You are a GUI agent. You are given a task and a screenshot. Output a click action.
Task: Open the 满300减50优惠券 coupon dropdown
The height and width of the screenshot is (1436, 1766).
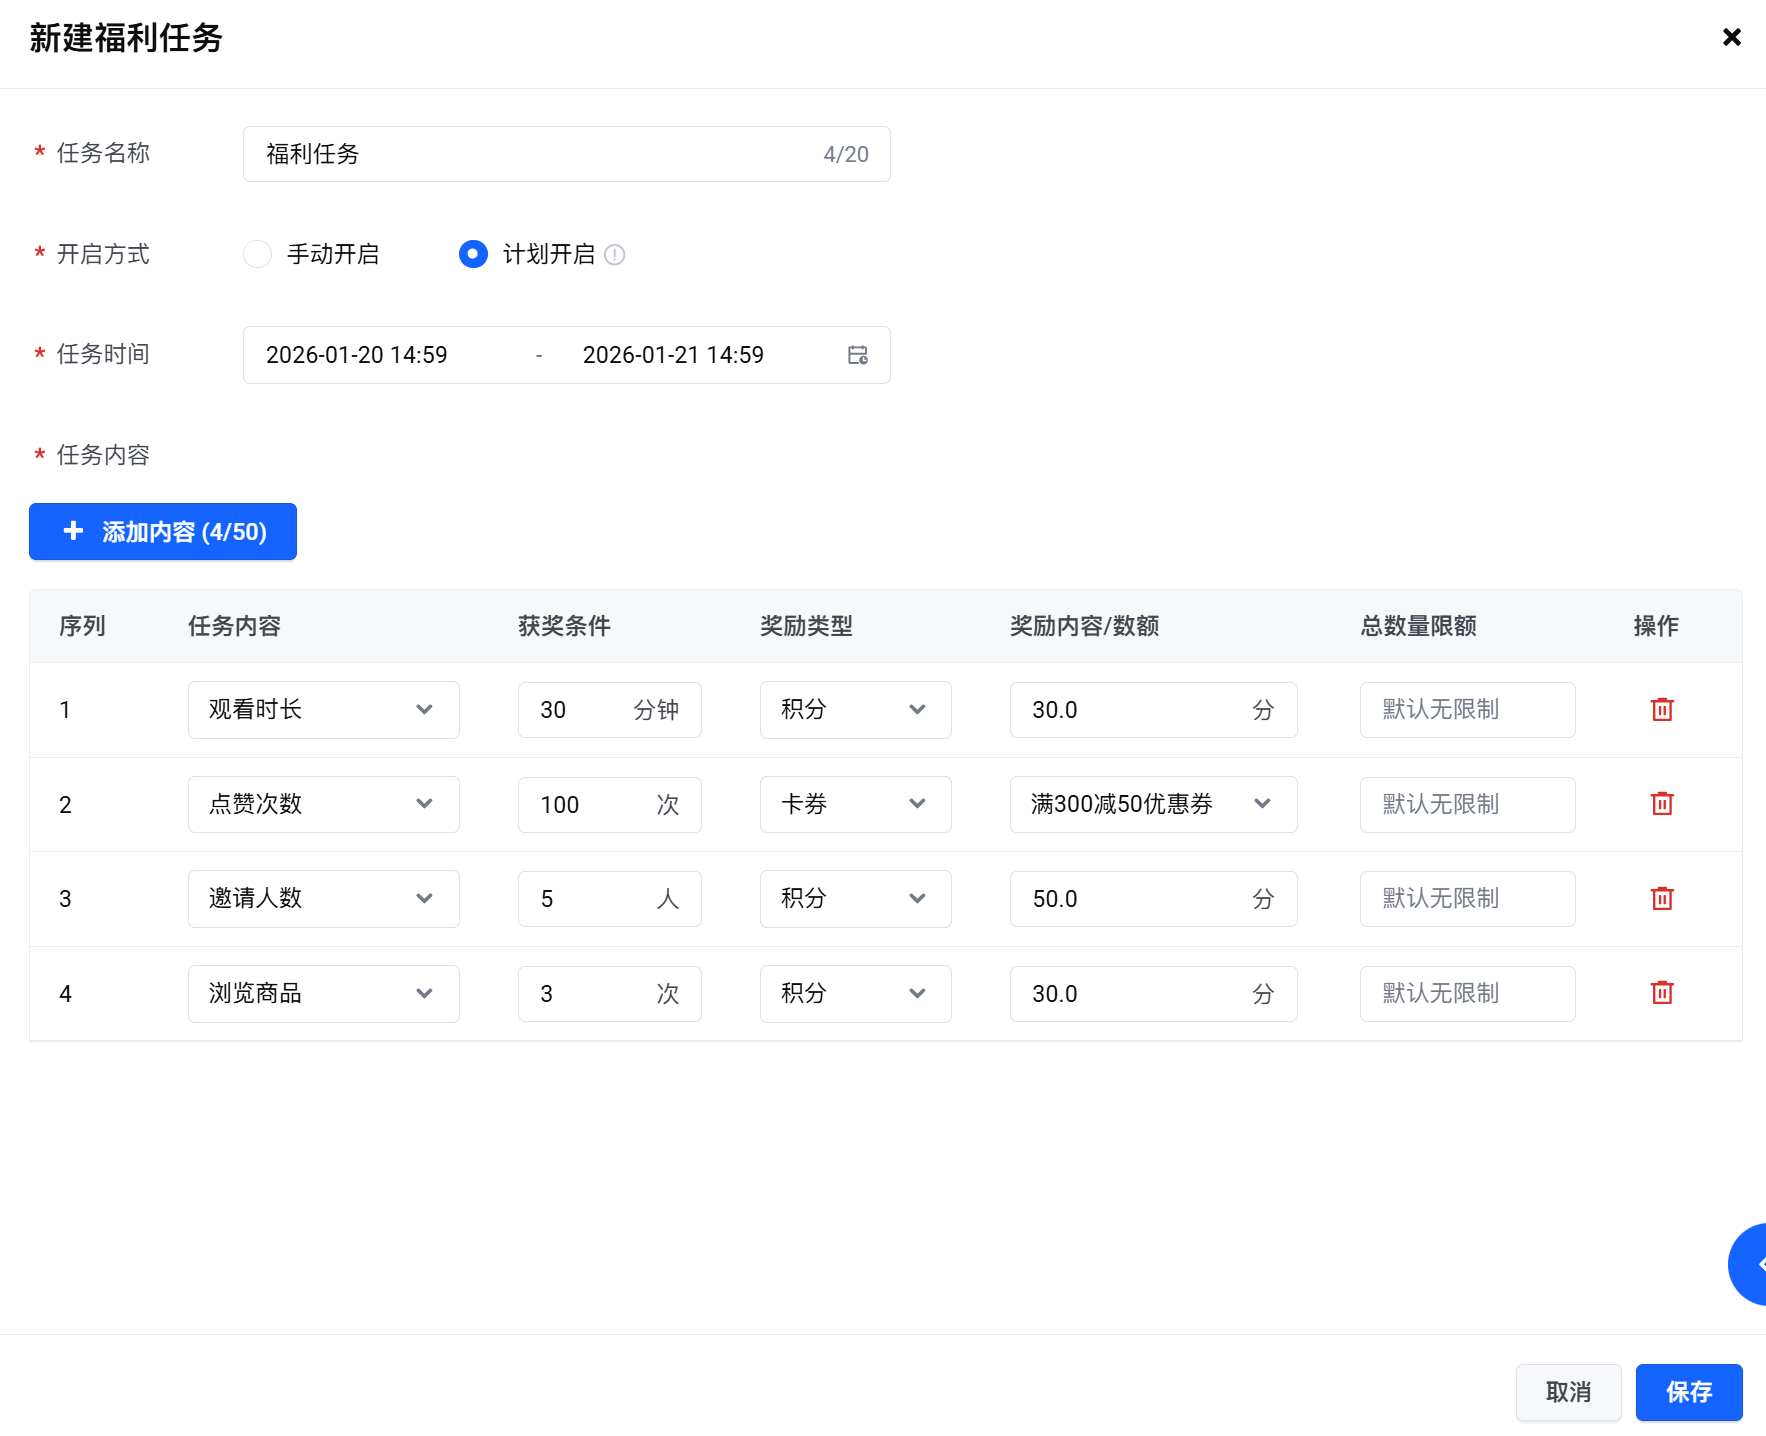[x=1152, y=804]
